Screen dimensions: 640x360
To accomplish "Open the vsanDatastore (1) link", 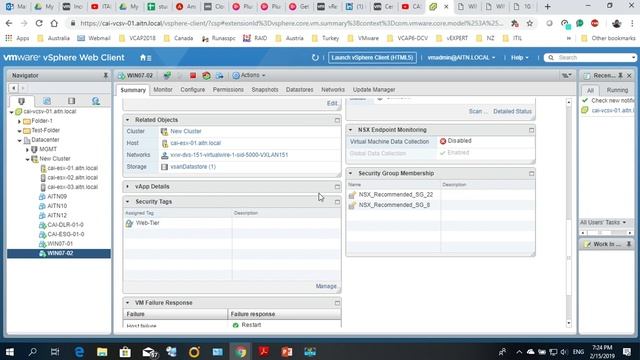I will pos(193,167).
